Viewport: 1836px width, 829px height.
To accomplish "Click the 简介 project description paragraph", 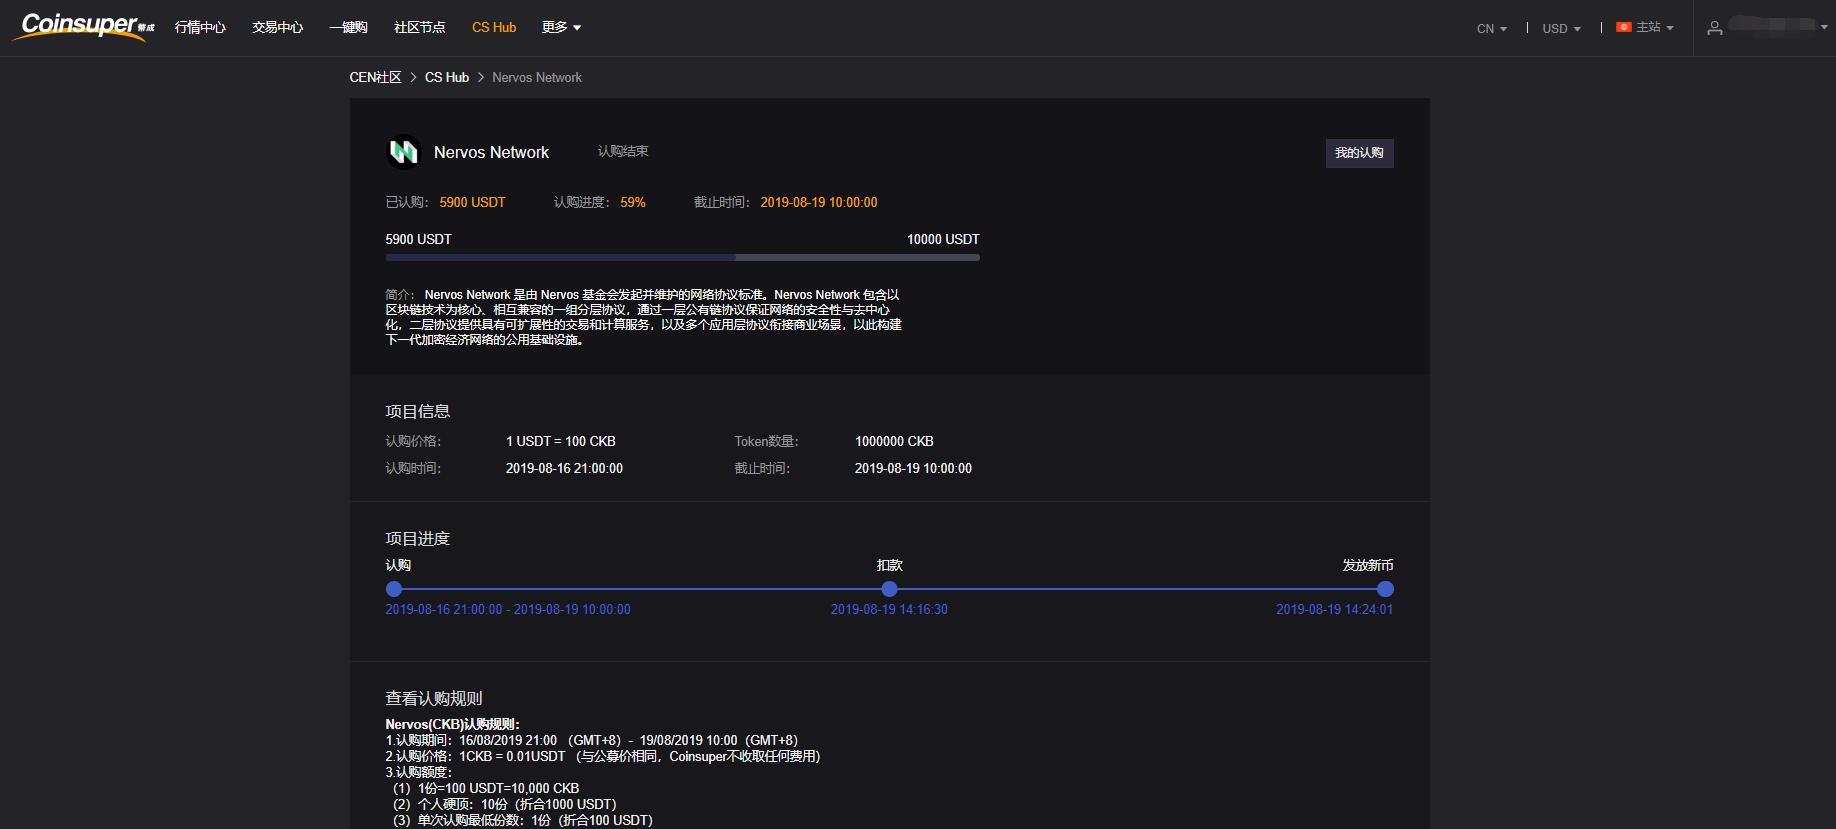I will tap(644, 317).
